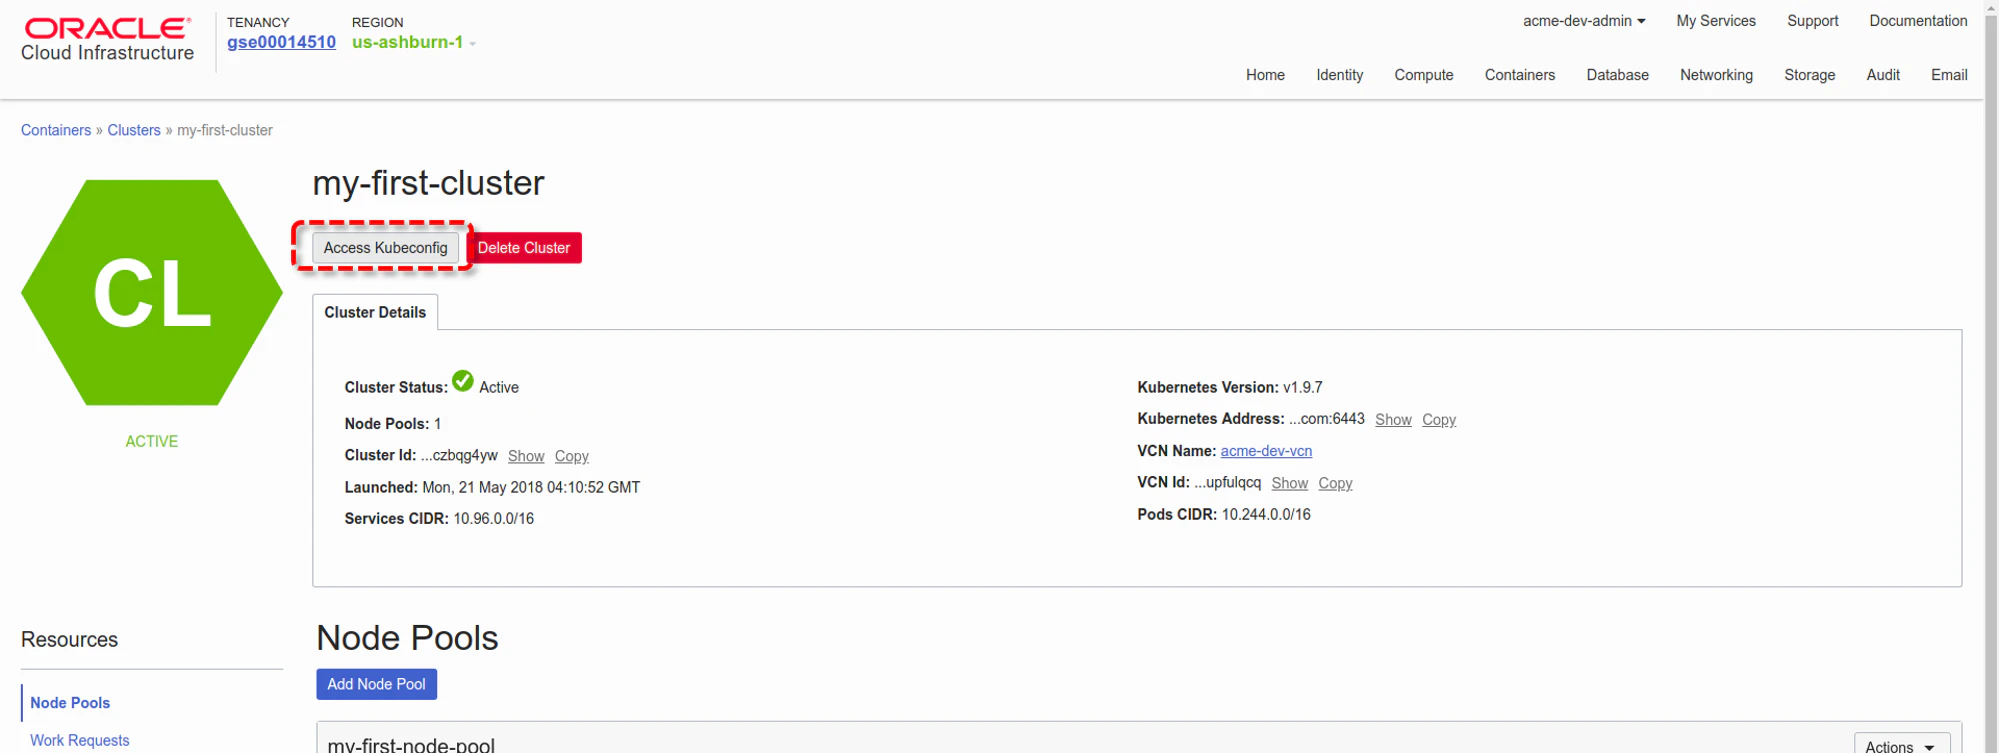
Task: Open the Database menu
Action: 1617,75
